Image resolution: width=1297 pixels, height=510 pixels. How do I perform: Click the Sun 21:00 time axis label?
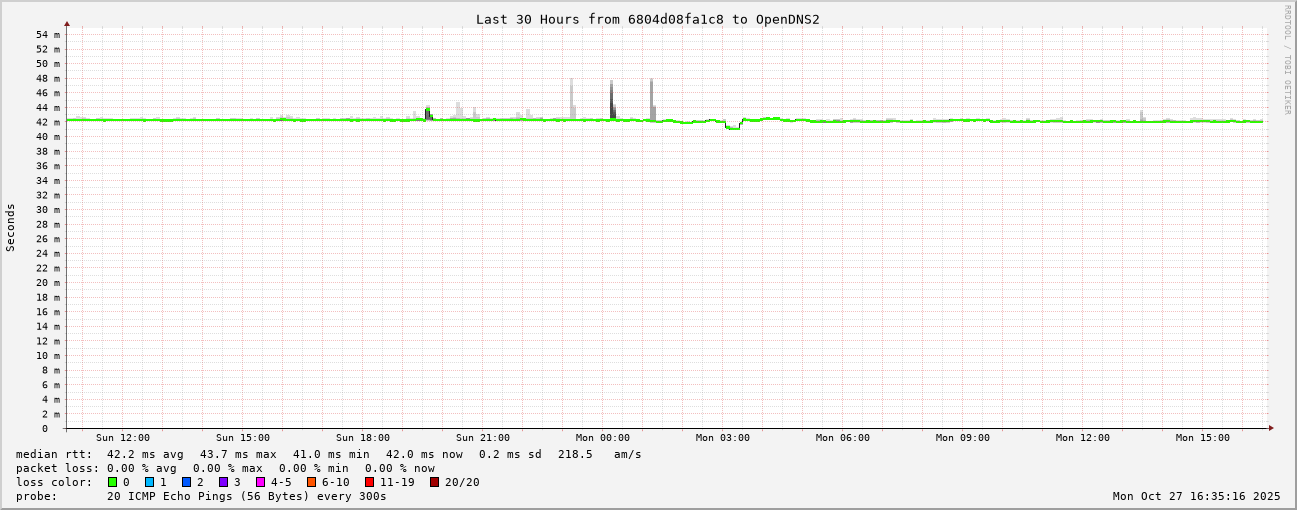pyautogui.click(x=483, y=438)
